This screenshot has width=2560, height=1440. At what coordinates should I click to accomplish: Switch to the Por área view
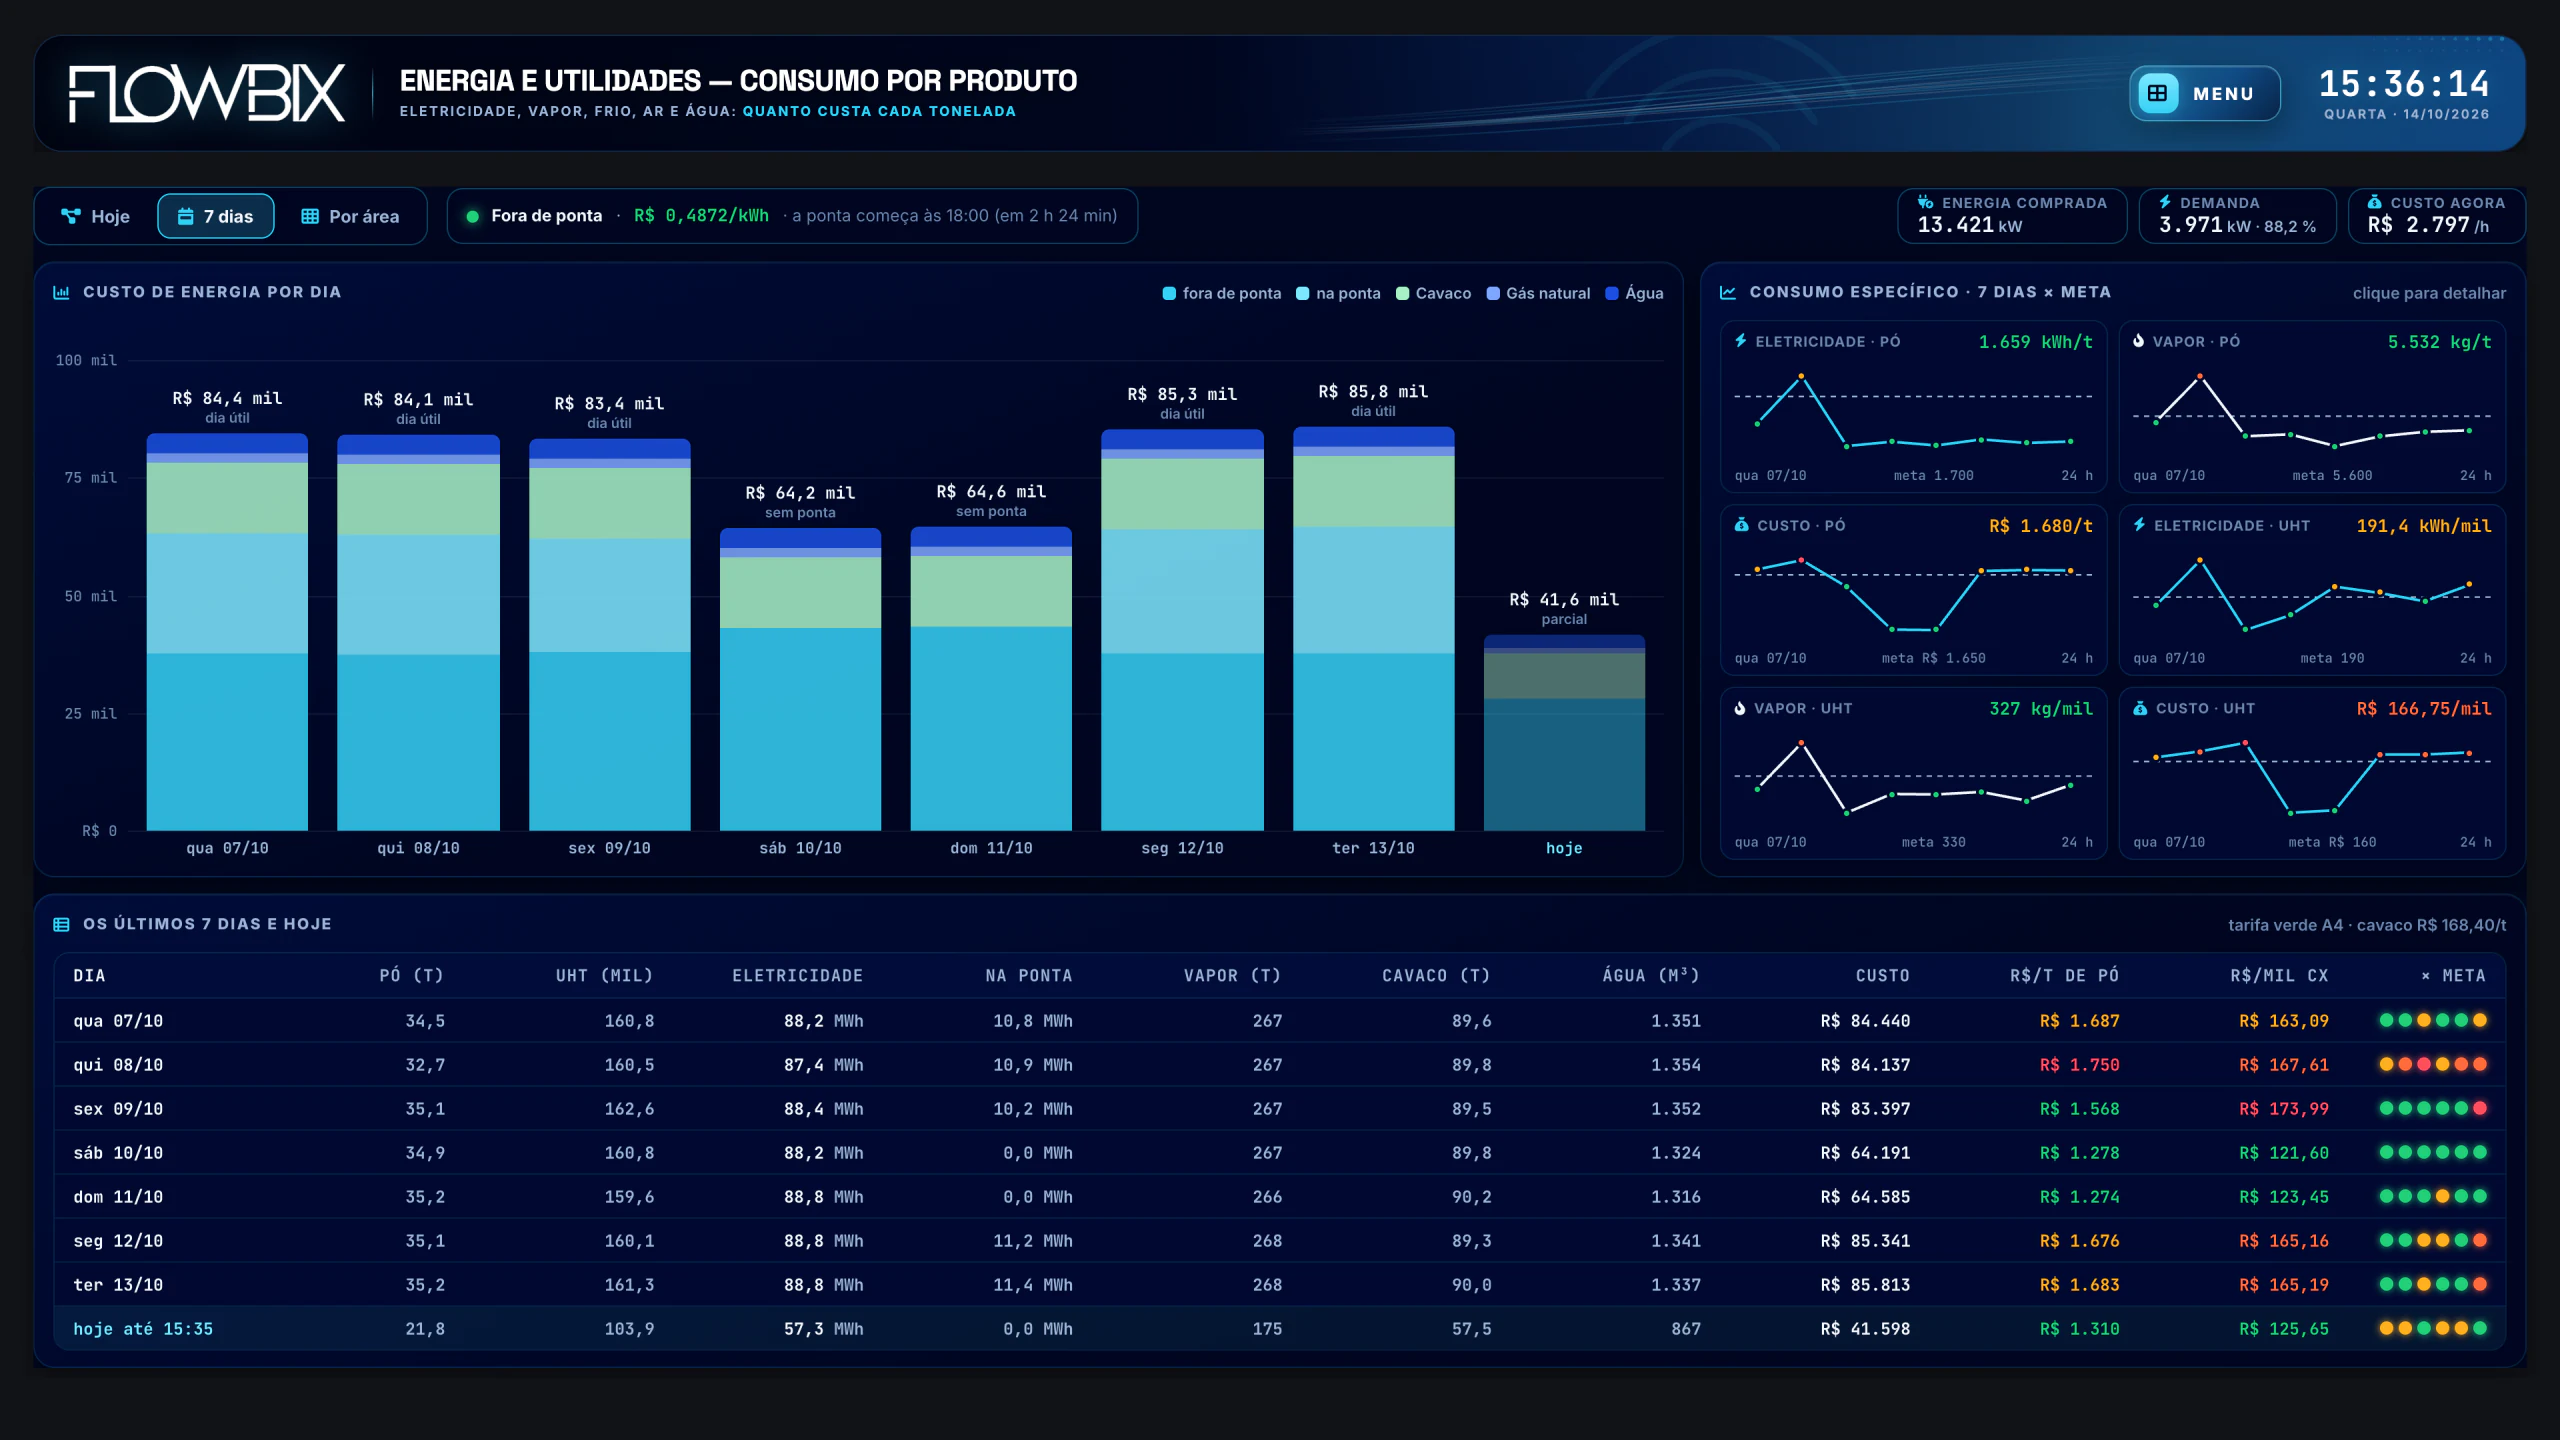click(x=350, y=216)
